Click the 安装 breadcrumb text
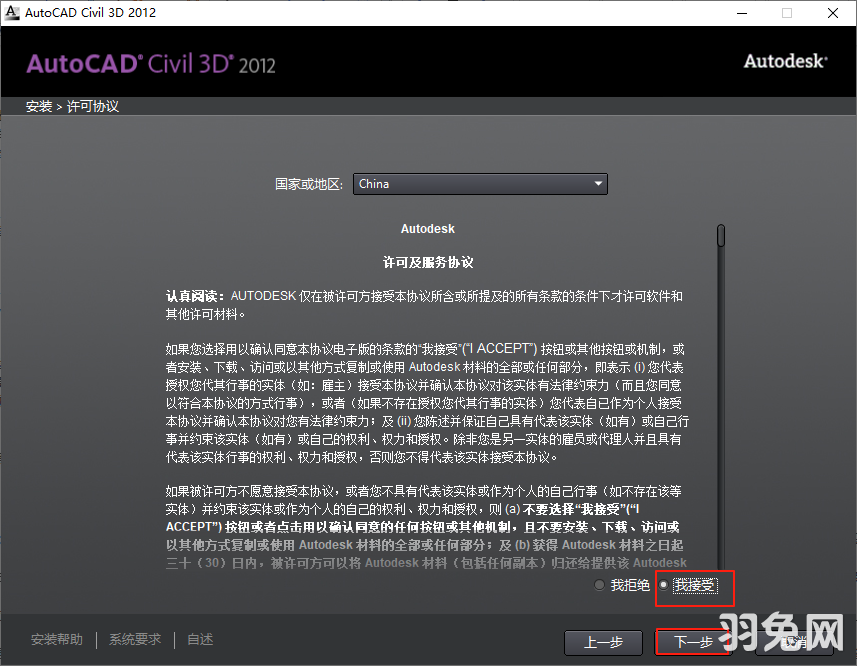857x666 pixels. pos(39,106)
